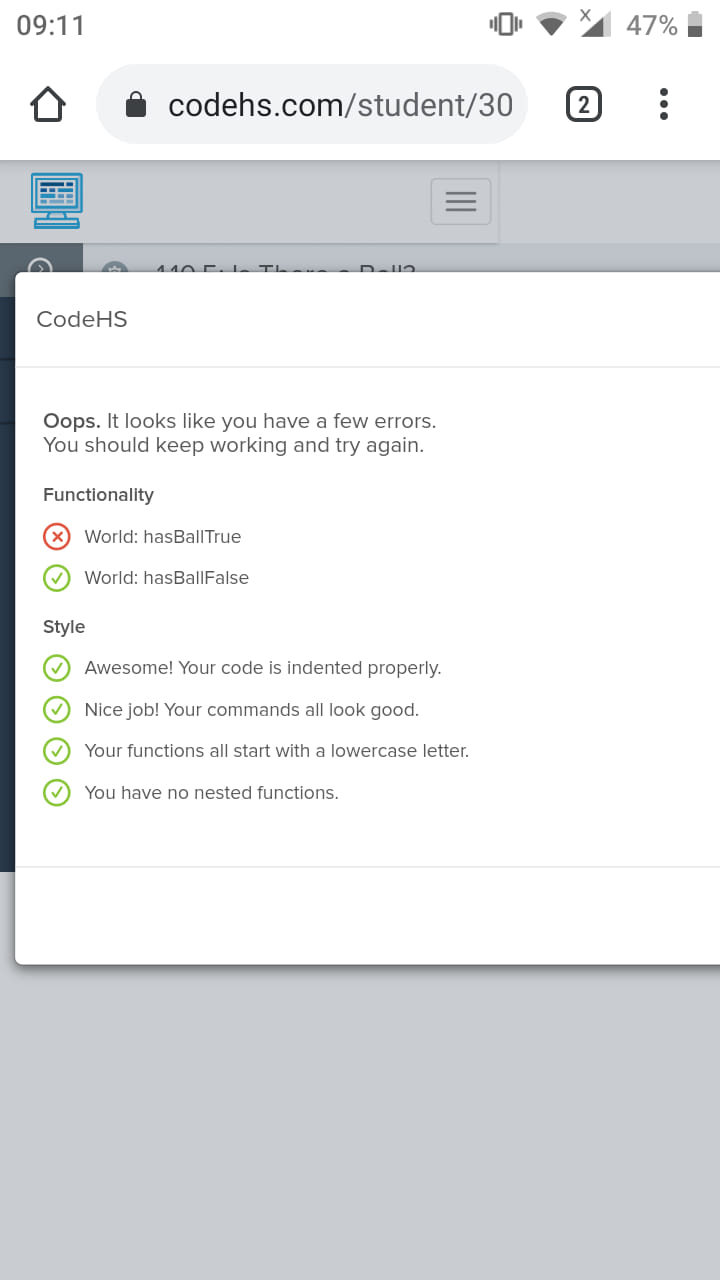Click the check icon for commands look good
Screen dimensions: 720x1280
57,710
